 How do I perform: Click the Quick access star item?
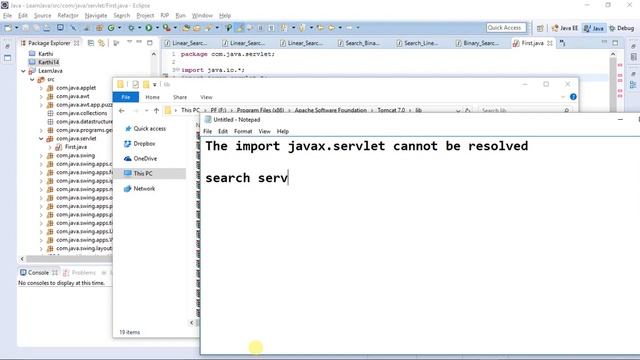tap(145, 129)
